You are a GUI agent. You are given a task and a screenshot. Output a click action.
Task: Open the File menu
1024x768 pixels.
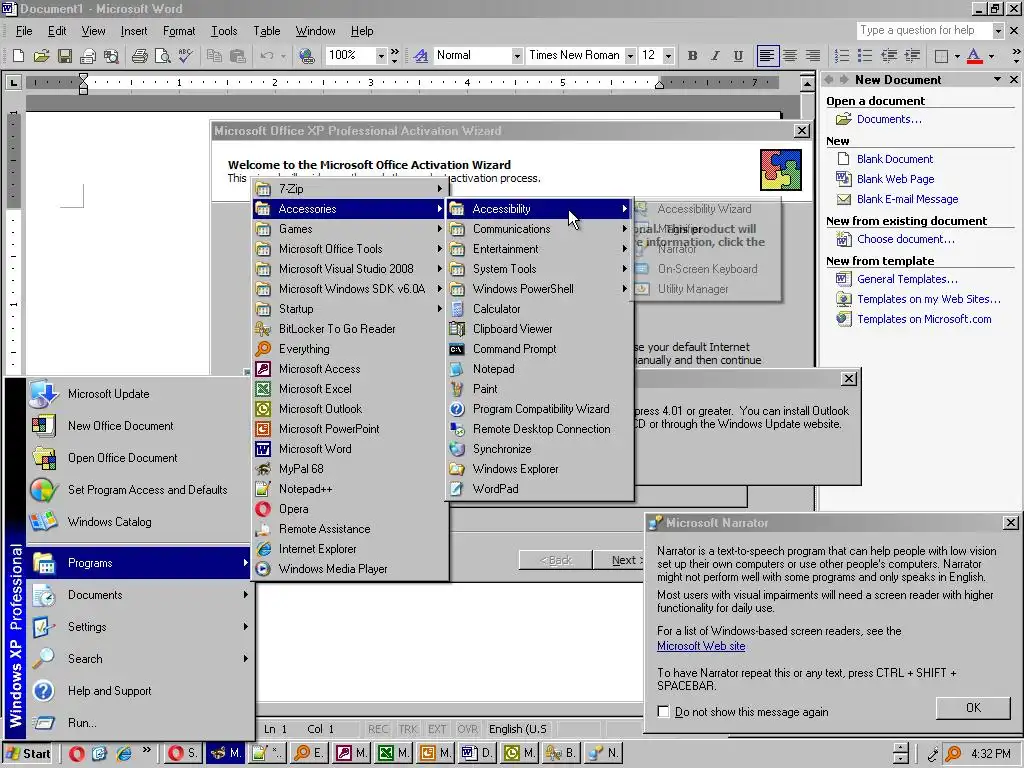(24, 31)
